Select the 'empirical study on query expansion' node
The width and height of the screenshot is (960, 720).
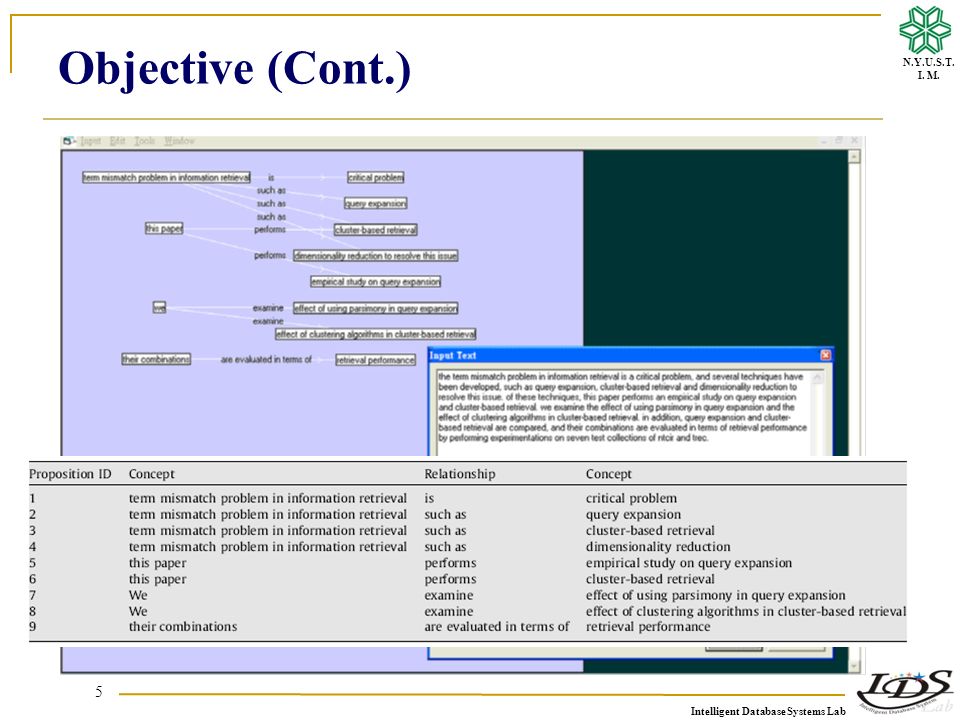coord(375,282)
